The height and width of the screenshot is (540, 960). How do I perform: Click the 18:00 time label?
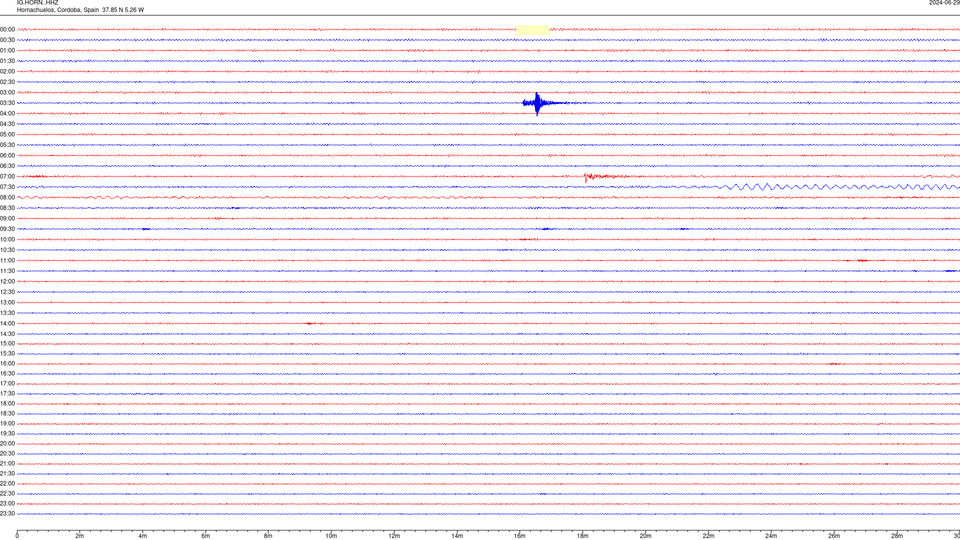click(7, 403)
